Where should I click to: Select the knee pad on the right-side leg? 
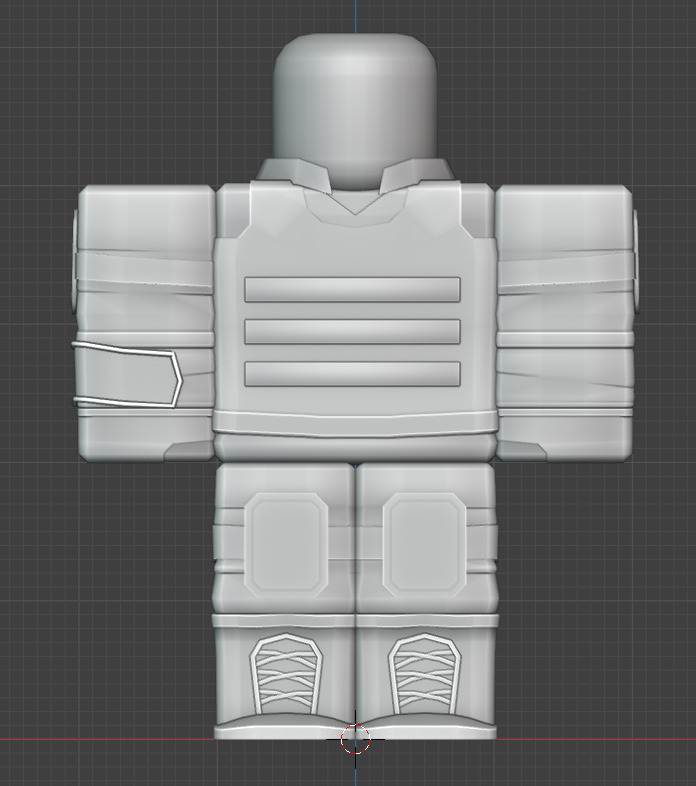pyautogui.click(x=424, y=545)
